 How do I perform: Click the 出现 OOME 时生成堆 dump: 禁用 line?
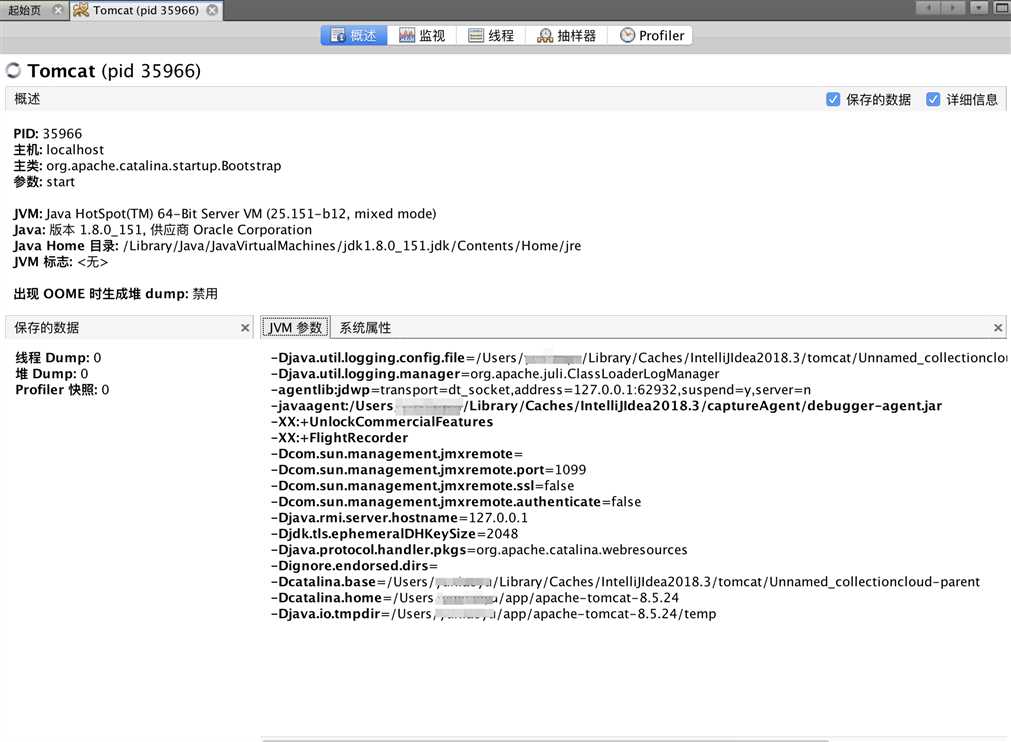pos(115,294)
